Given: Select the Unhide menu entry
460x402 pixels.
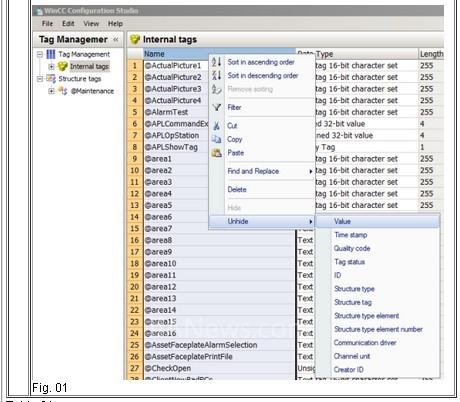Looking at the screenshot, I should (x=262, y=221).
